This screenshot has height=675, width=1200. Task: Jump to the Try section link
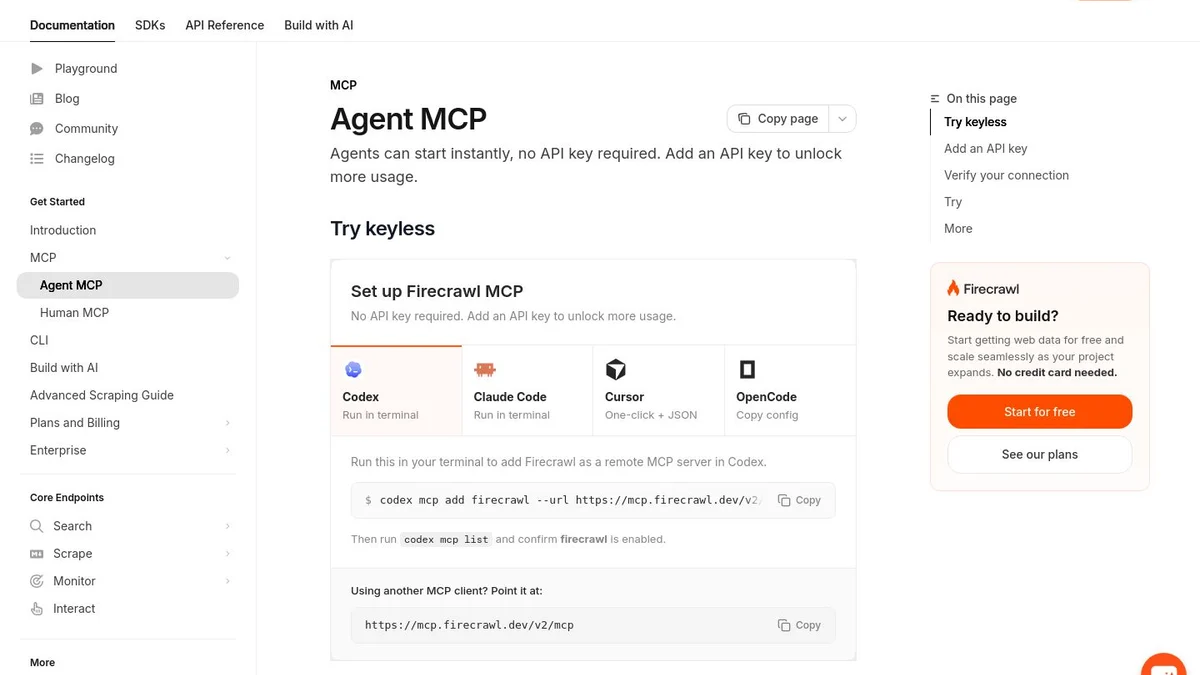(953, 202)
